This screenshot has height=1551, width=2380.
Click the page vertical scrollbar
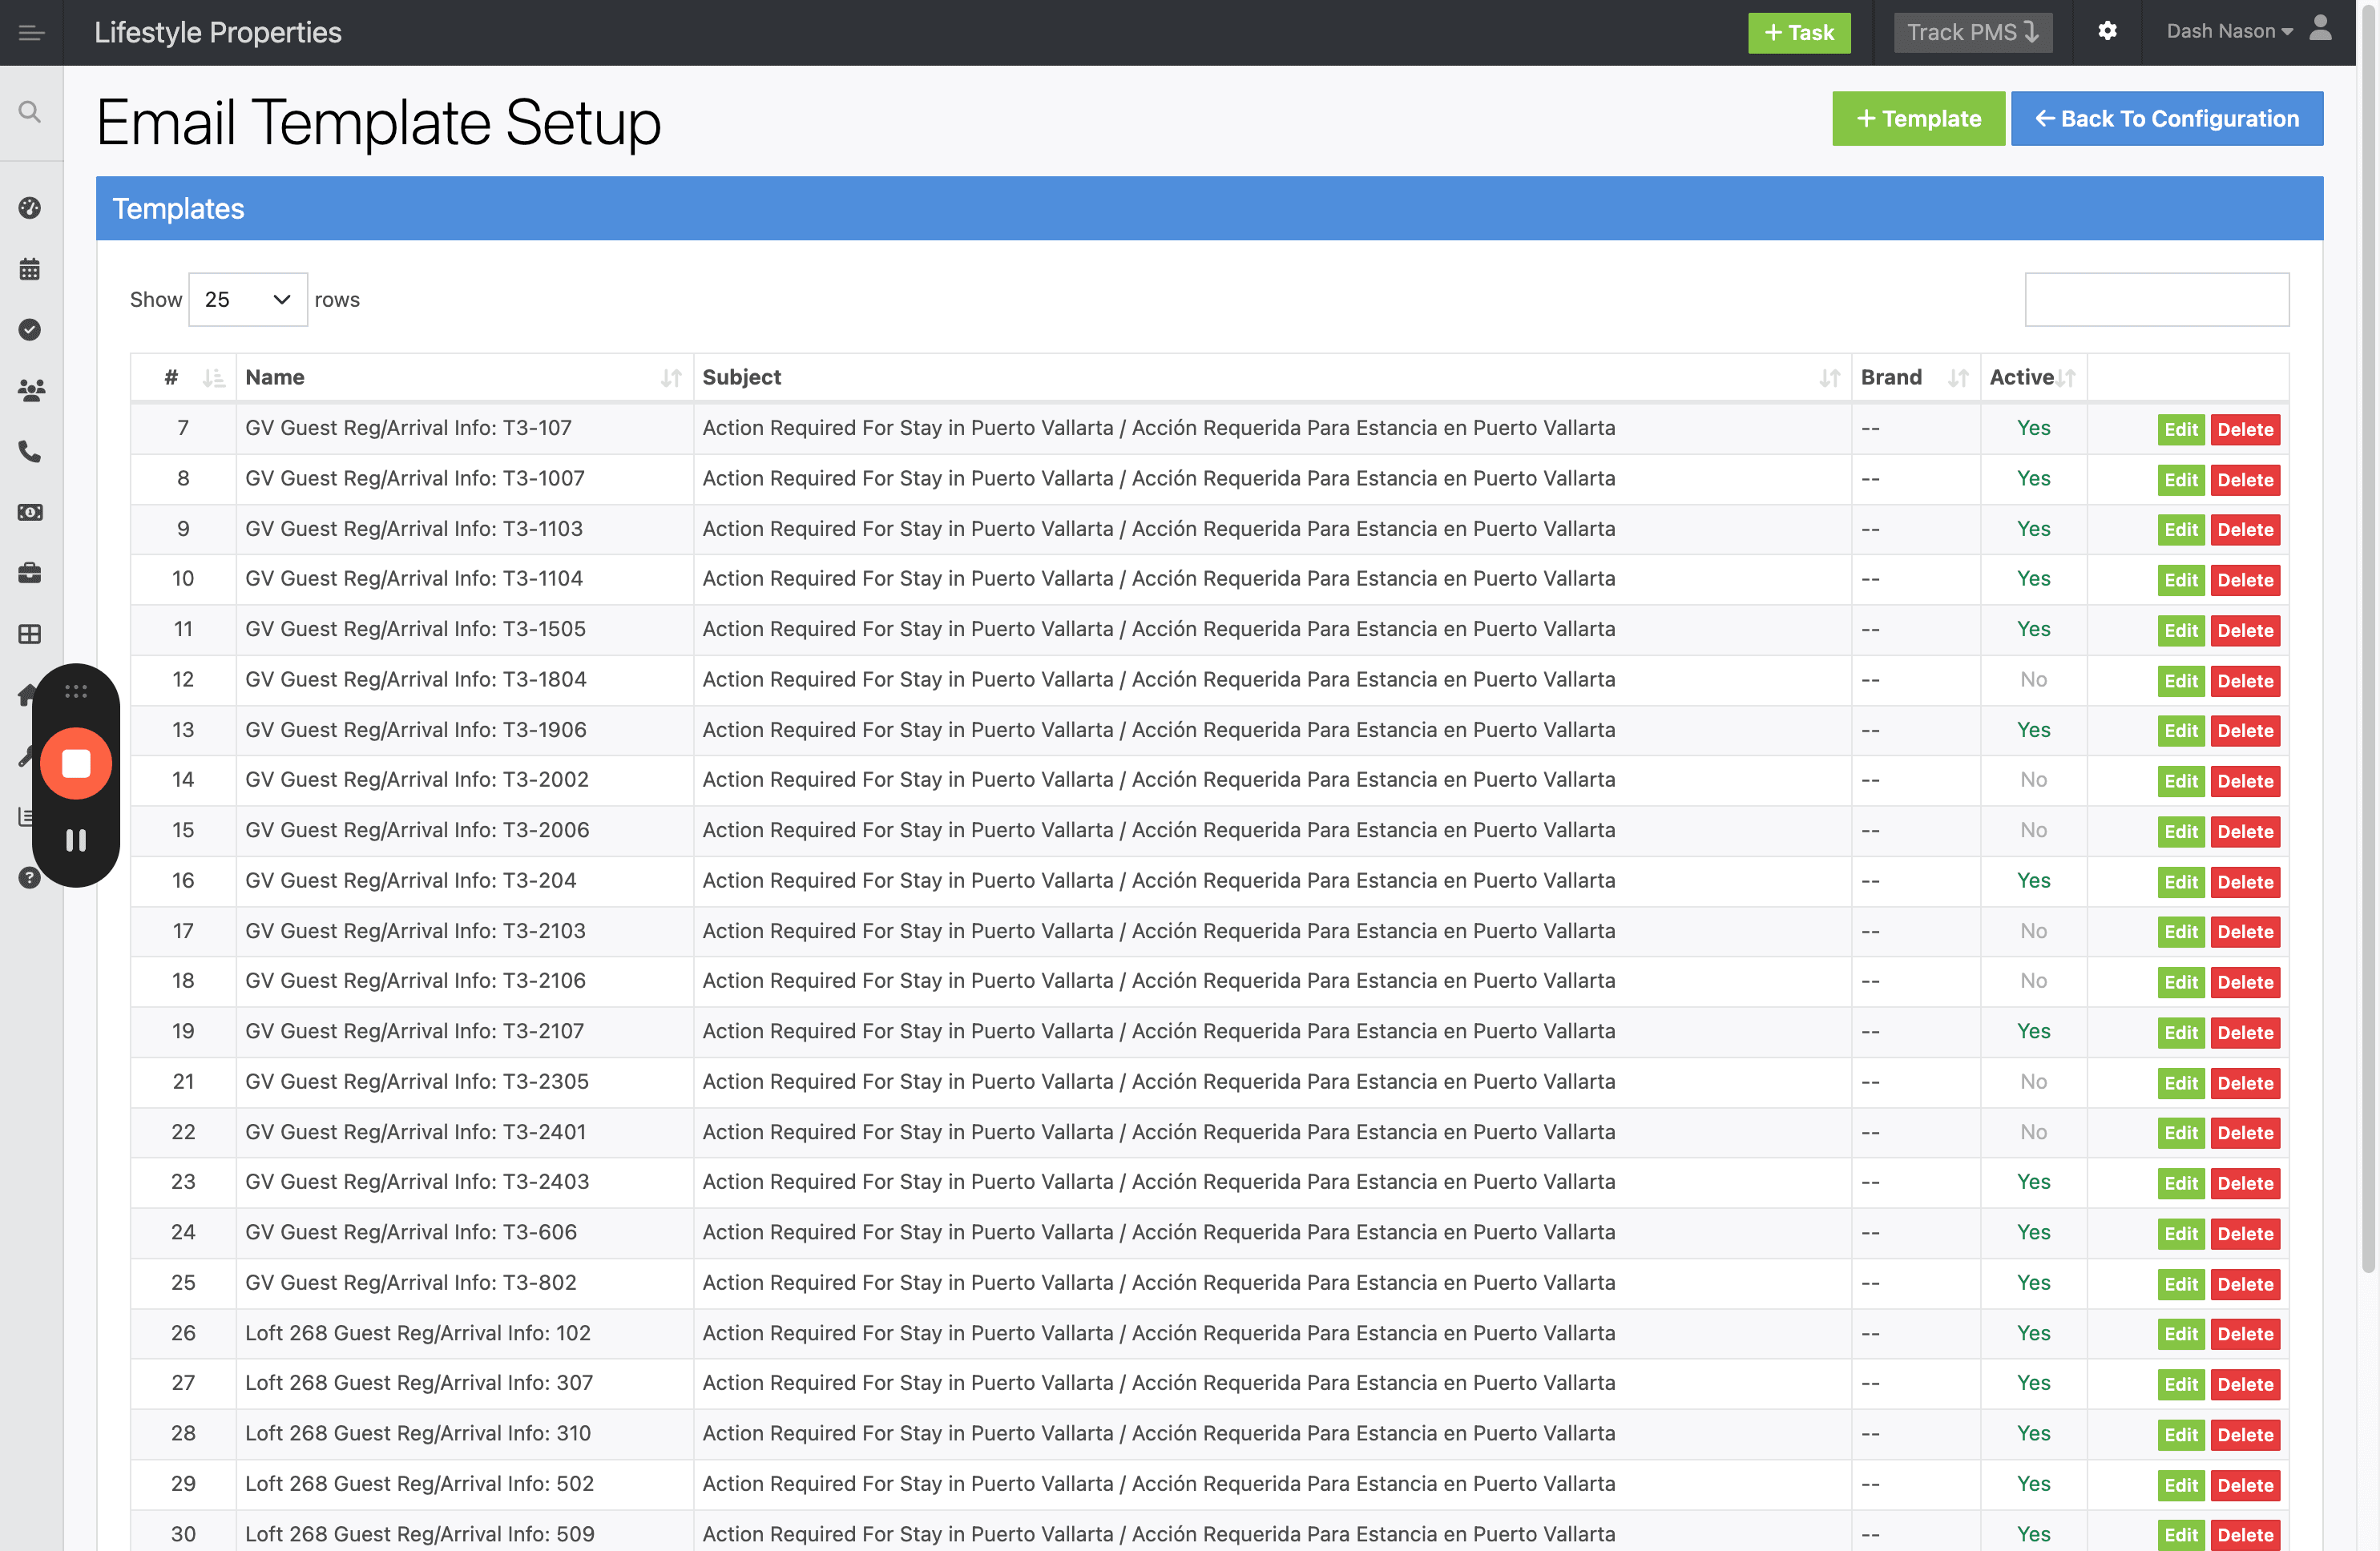click(x=2368, y=640)
